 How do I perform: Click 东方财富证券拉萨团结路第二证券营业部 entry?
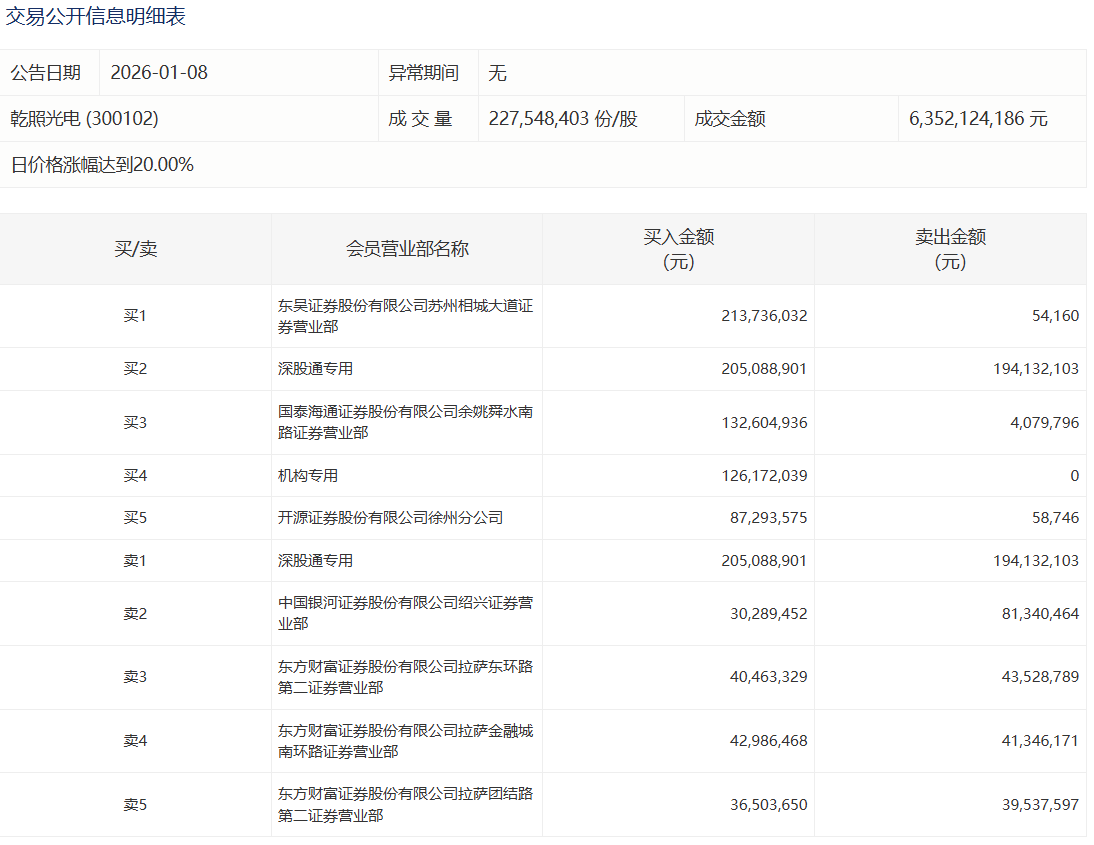click(x=405, y=804)
